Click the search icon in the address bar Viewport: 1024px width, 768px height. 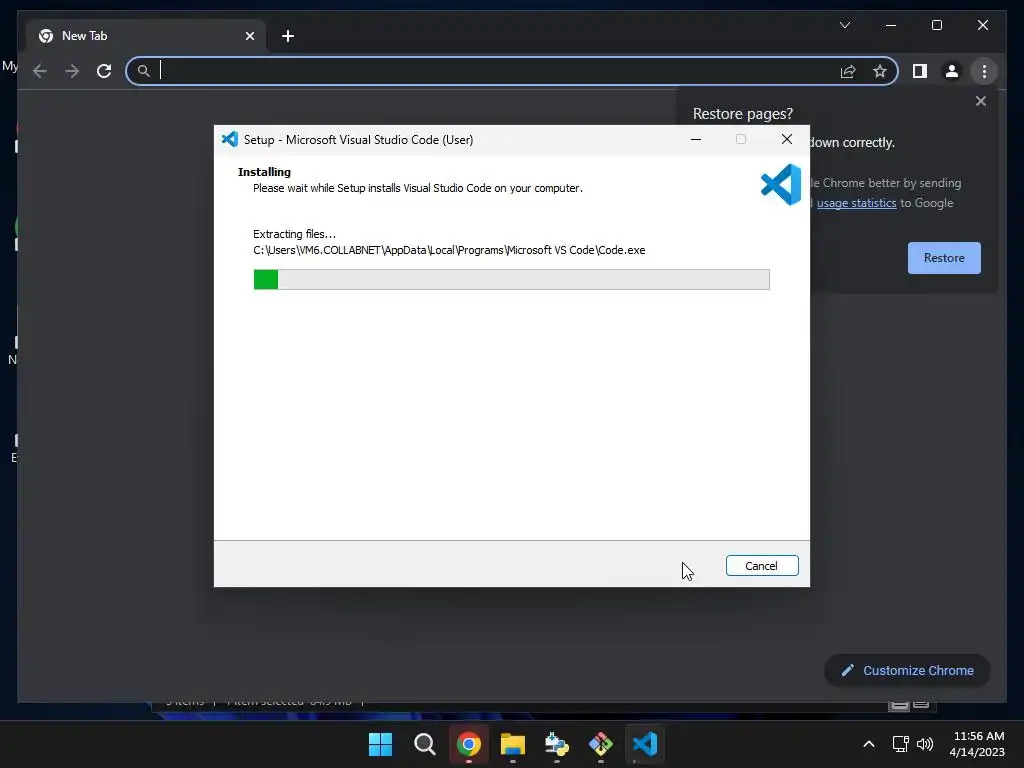(x=144, y=71)
